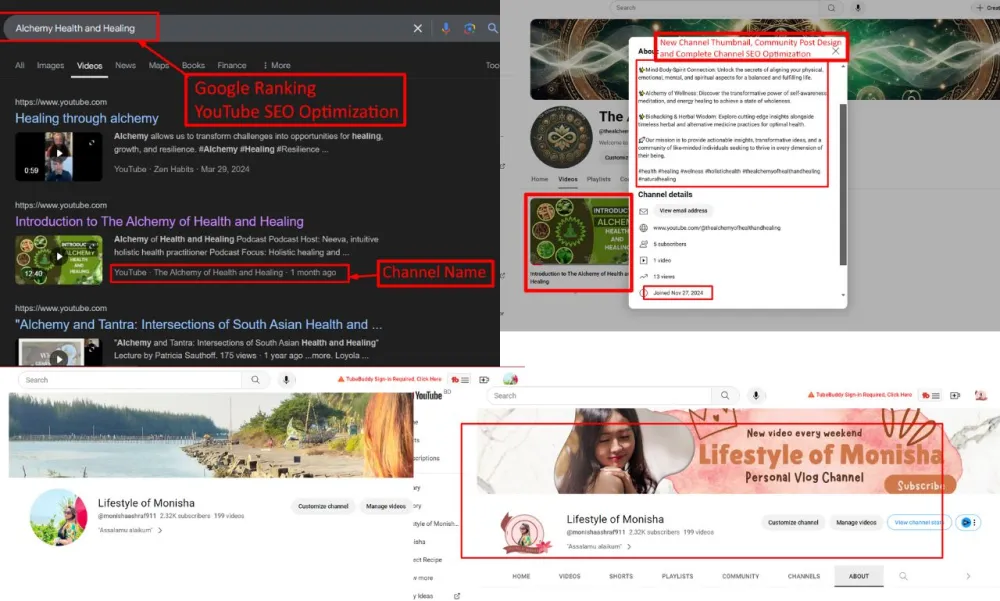This screenshot has width=1000, height=601.
Task: Click mic icon above the beach banner
Action: 286,380
